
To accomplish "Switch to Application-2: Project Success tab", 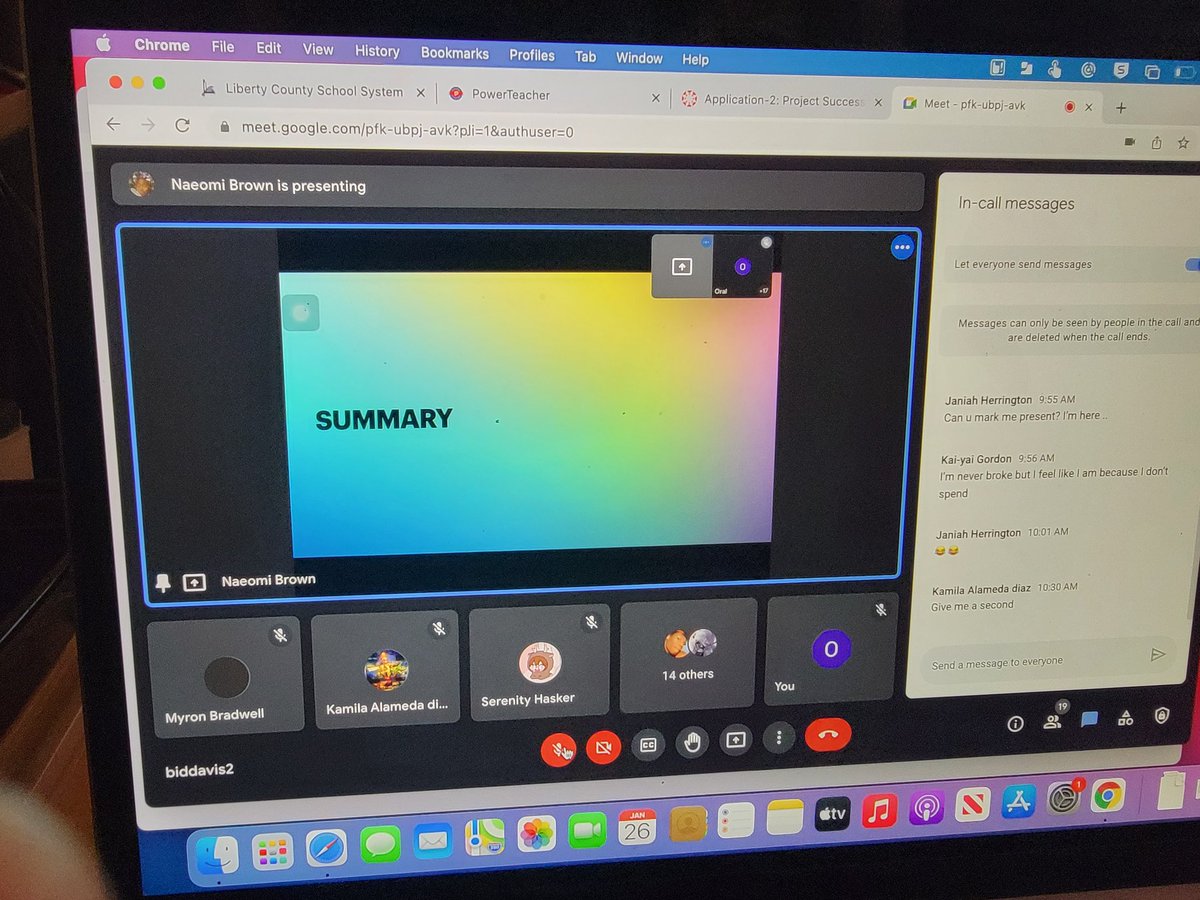I will coord(783,100).
